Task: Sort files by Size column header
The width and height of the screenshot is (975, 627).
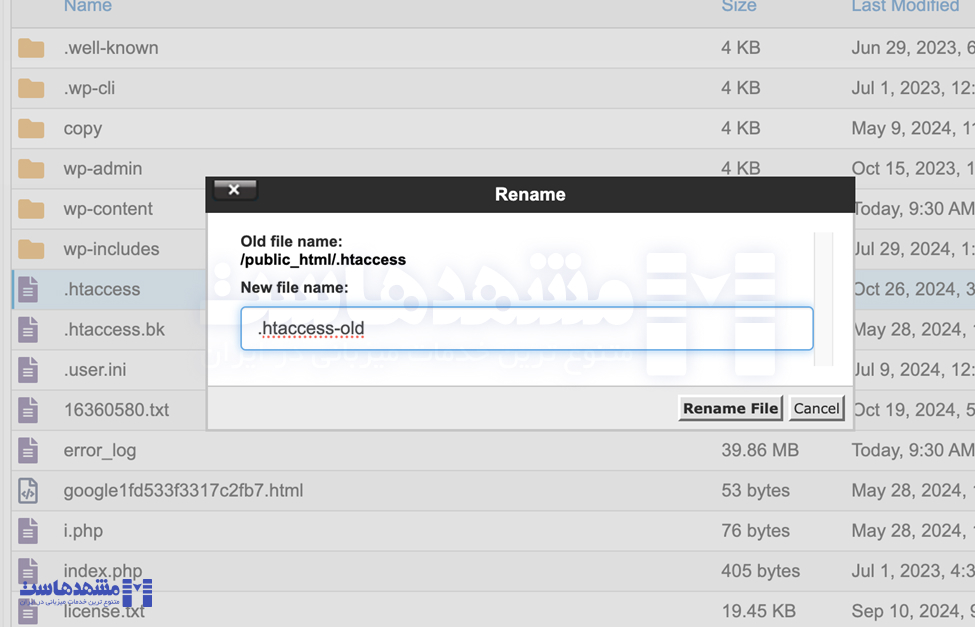Action: click(x=739, y=7)
